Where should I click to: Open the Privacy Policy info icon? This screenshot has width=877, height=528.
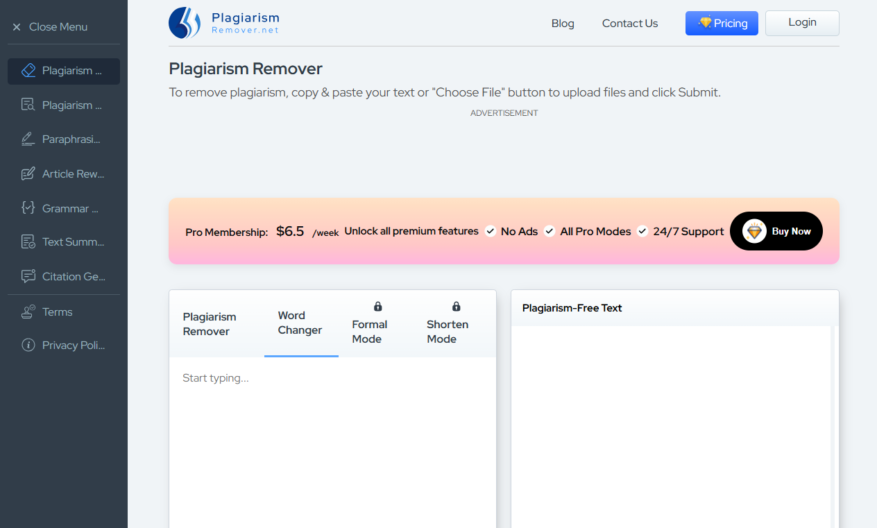[x=28, y=345]
